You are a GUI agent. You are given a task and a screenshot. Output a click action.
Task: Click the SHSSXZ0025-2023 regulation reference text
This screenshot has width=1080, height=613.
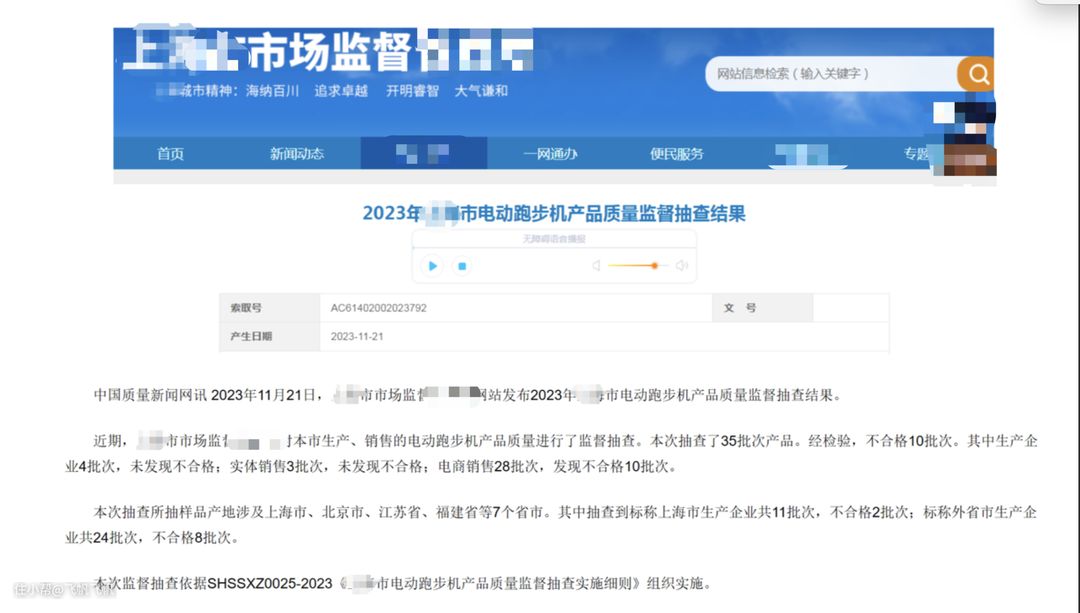coord(270,584)
